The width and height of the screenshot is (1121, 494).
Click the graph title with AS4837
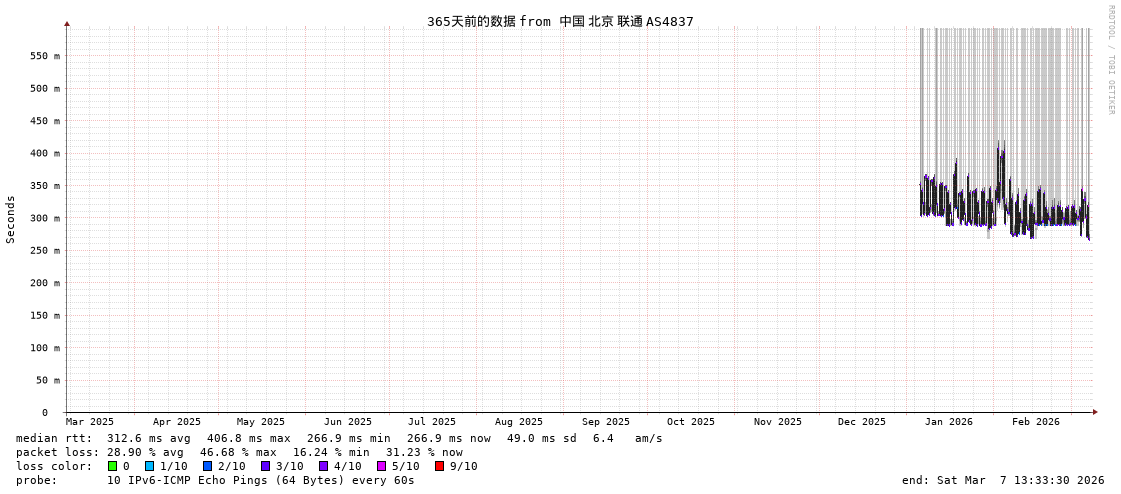560,21
